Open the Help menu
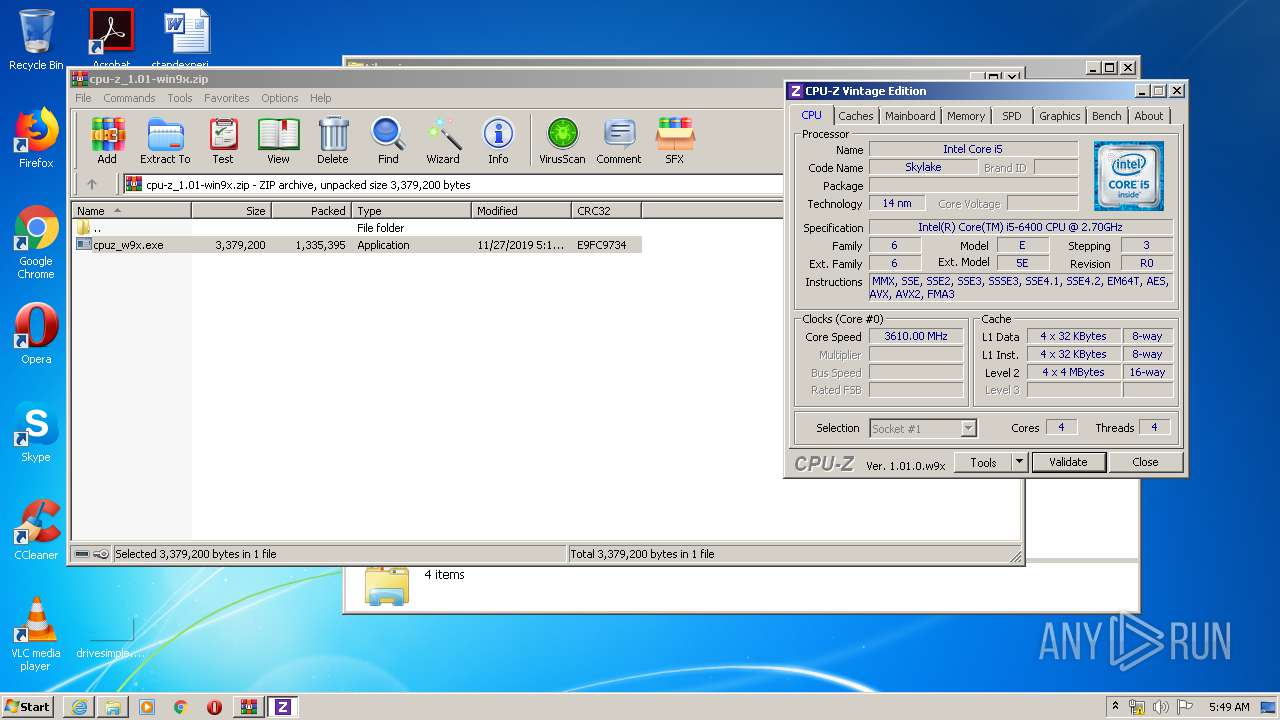 click(x=320, y=98)
